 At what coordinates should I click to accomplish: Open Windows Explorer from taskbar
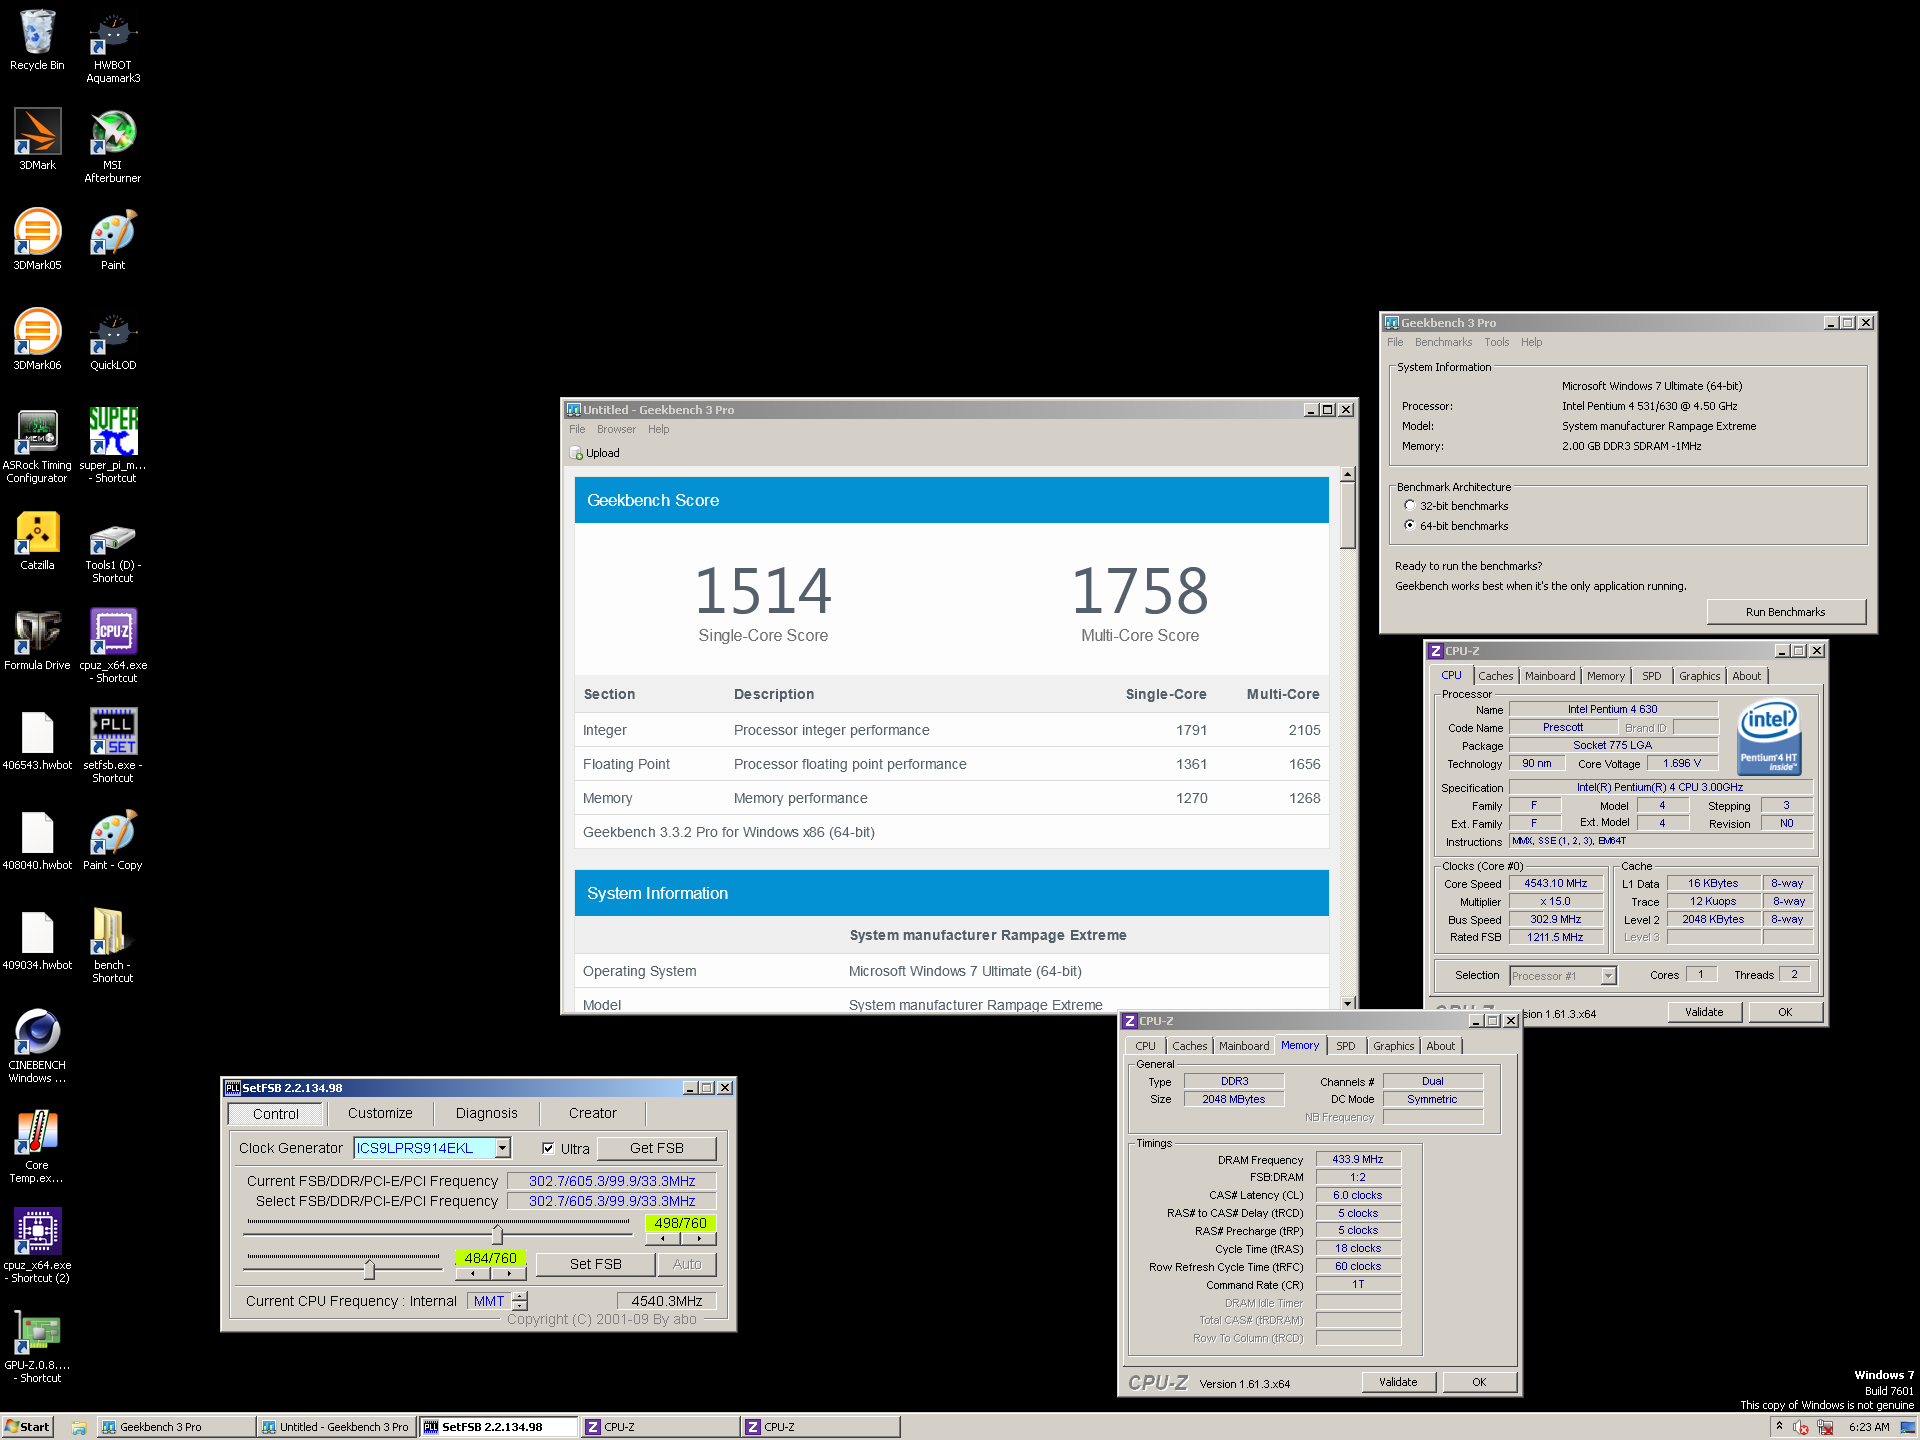coord(79,1427)
